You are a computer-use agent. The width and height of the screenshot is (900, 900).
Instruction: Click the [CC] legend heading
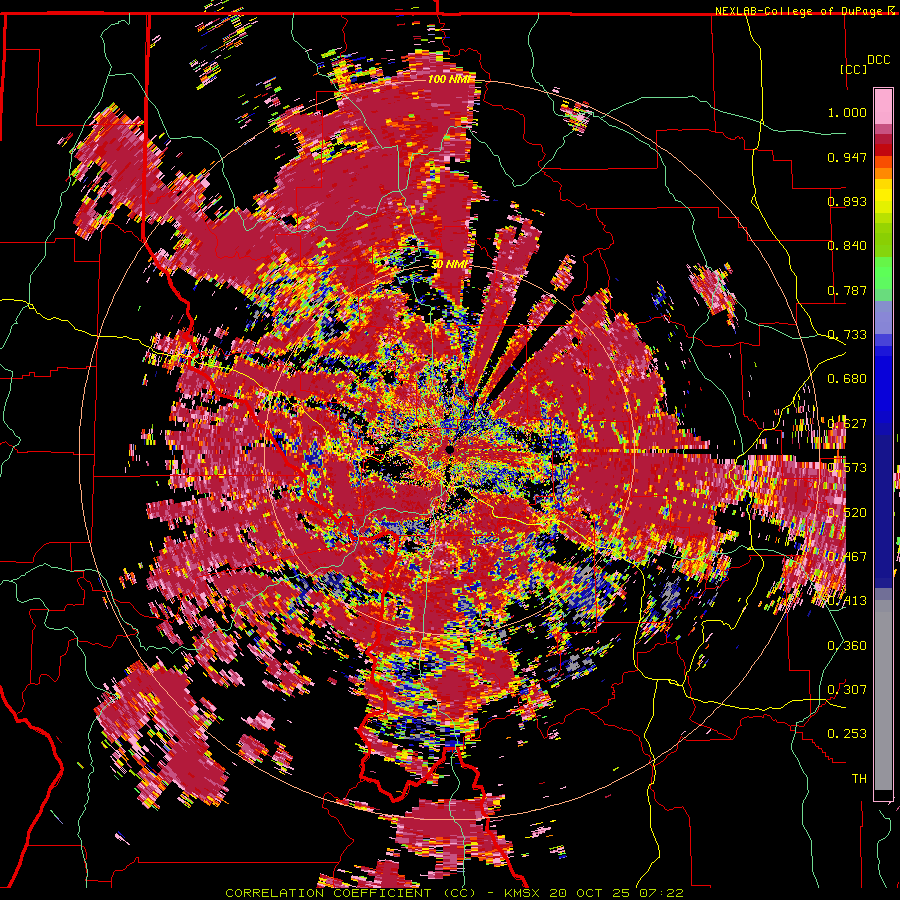(x=853, y=69)
